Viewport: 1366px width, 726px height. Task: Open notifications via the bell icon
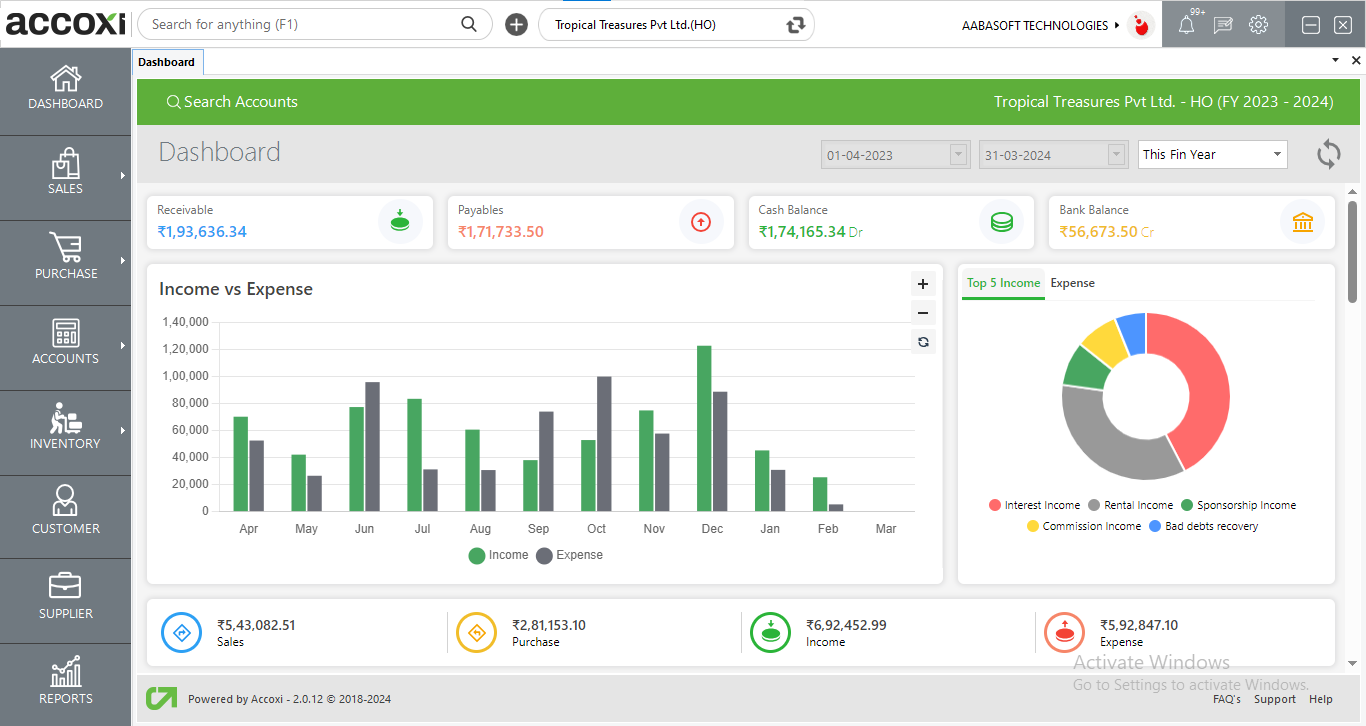tap(1186, 24)
